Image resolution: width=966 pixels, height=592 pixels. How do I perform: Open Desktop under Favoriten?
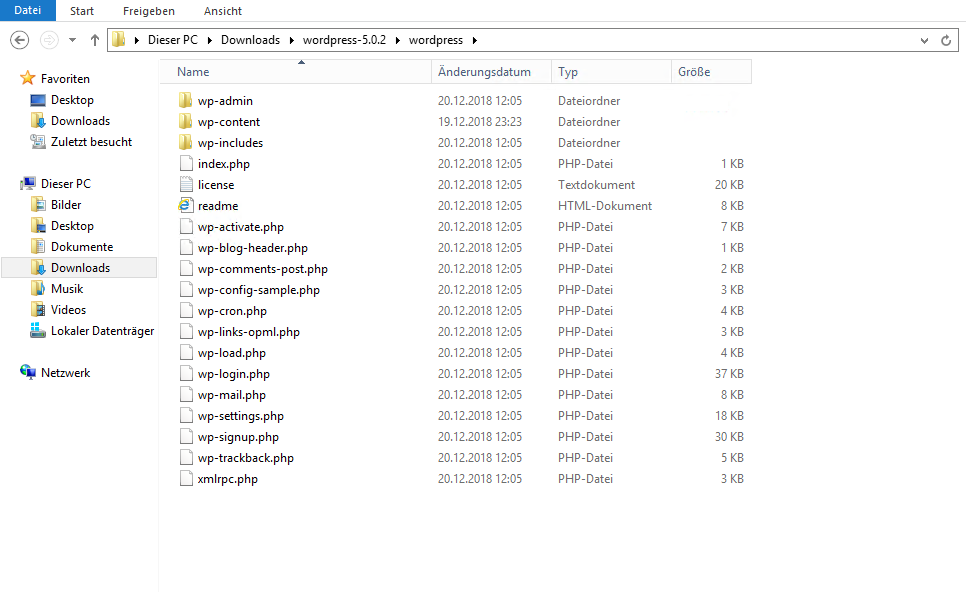tap(72, 100)
